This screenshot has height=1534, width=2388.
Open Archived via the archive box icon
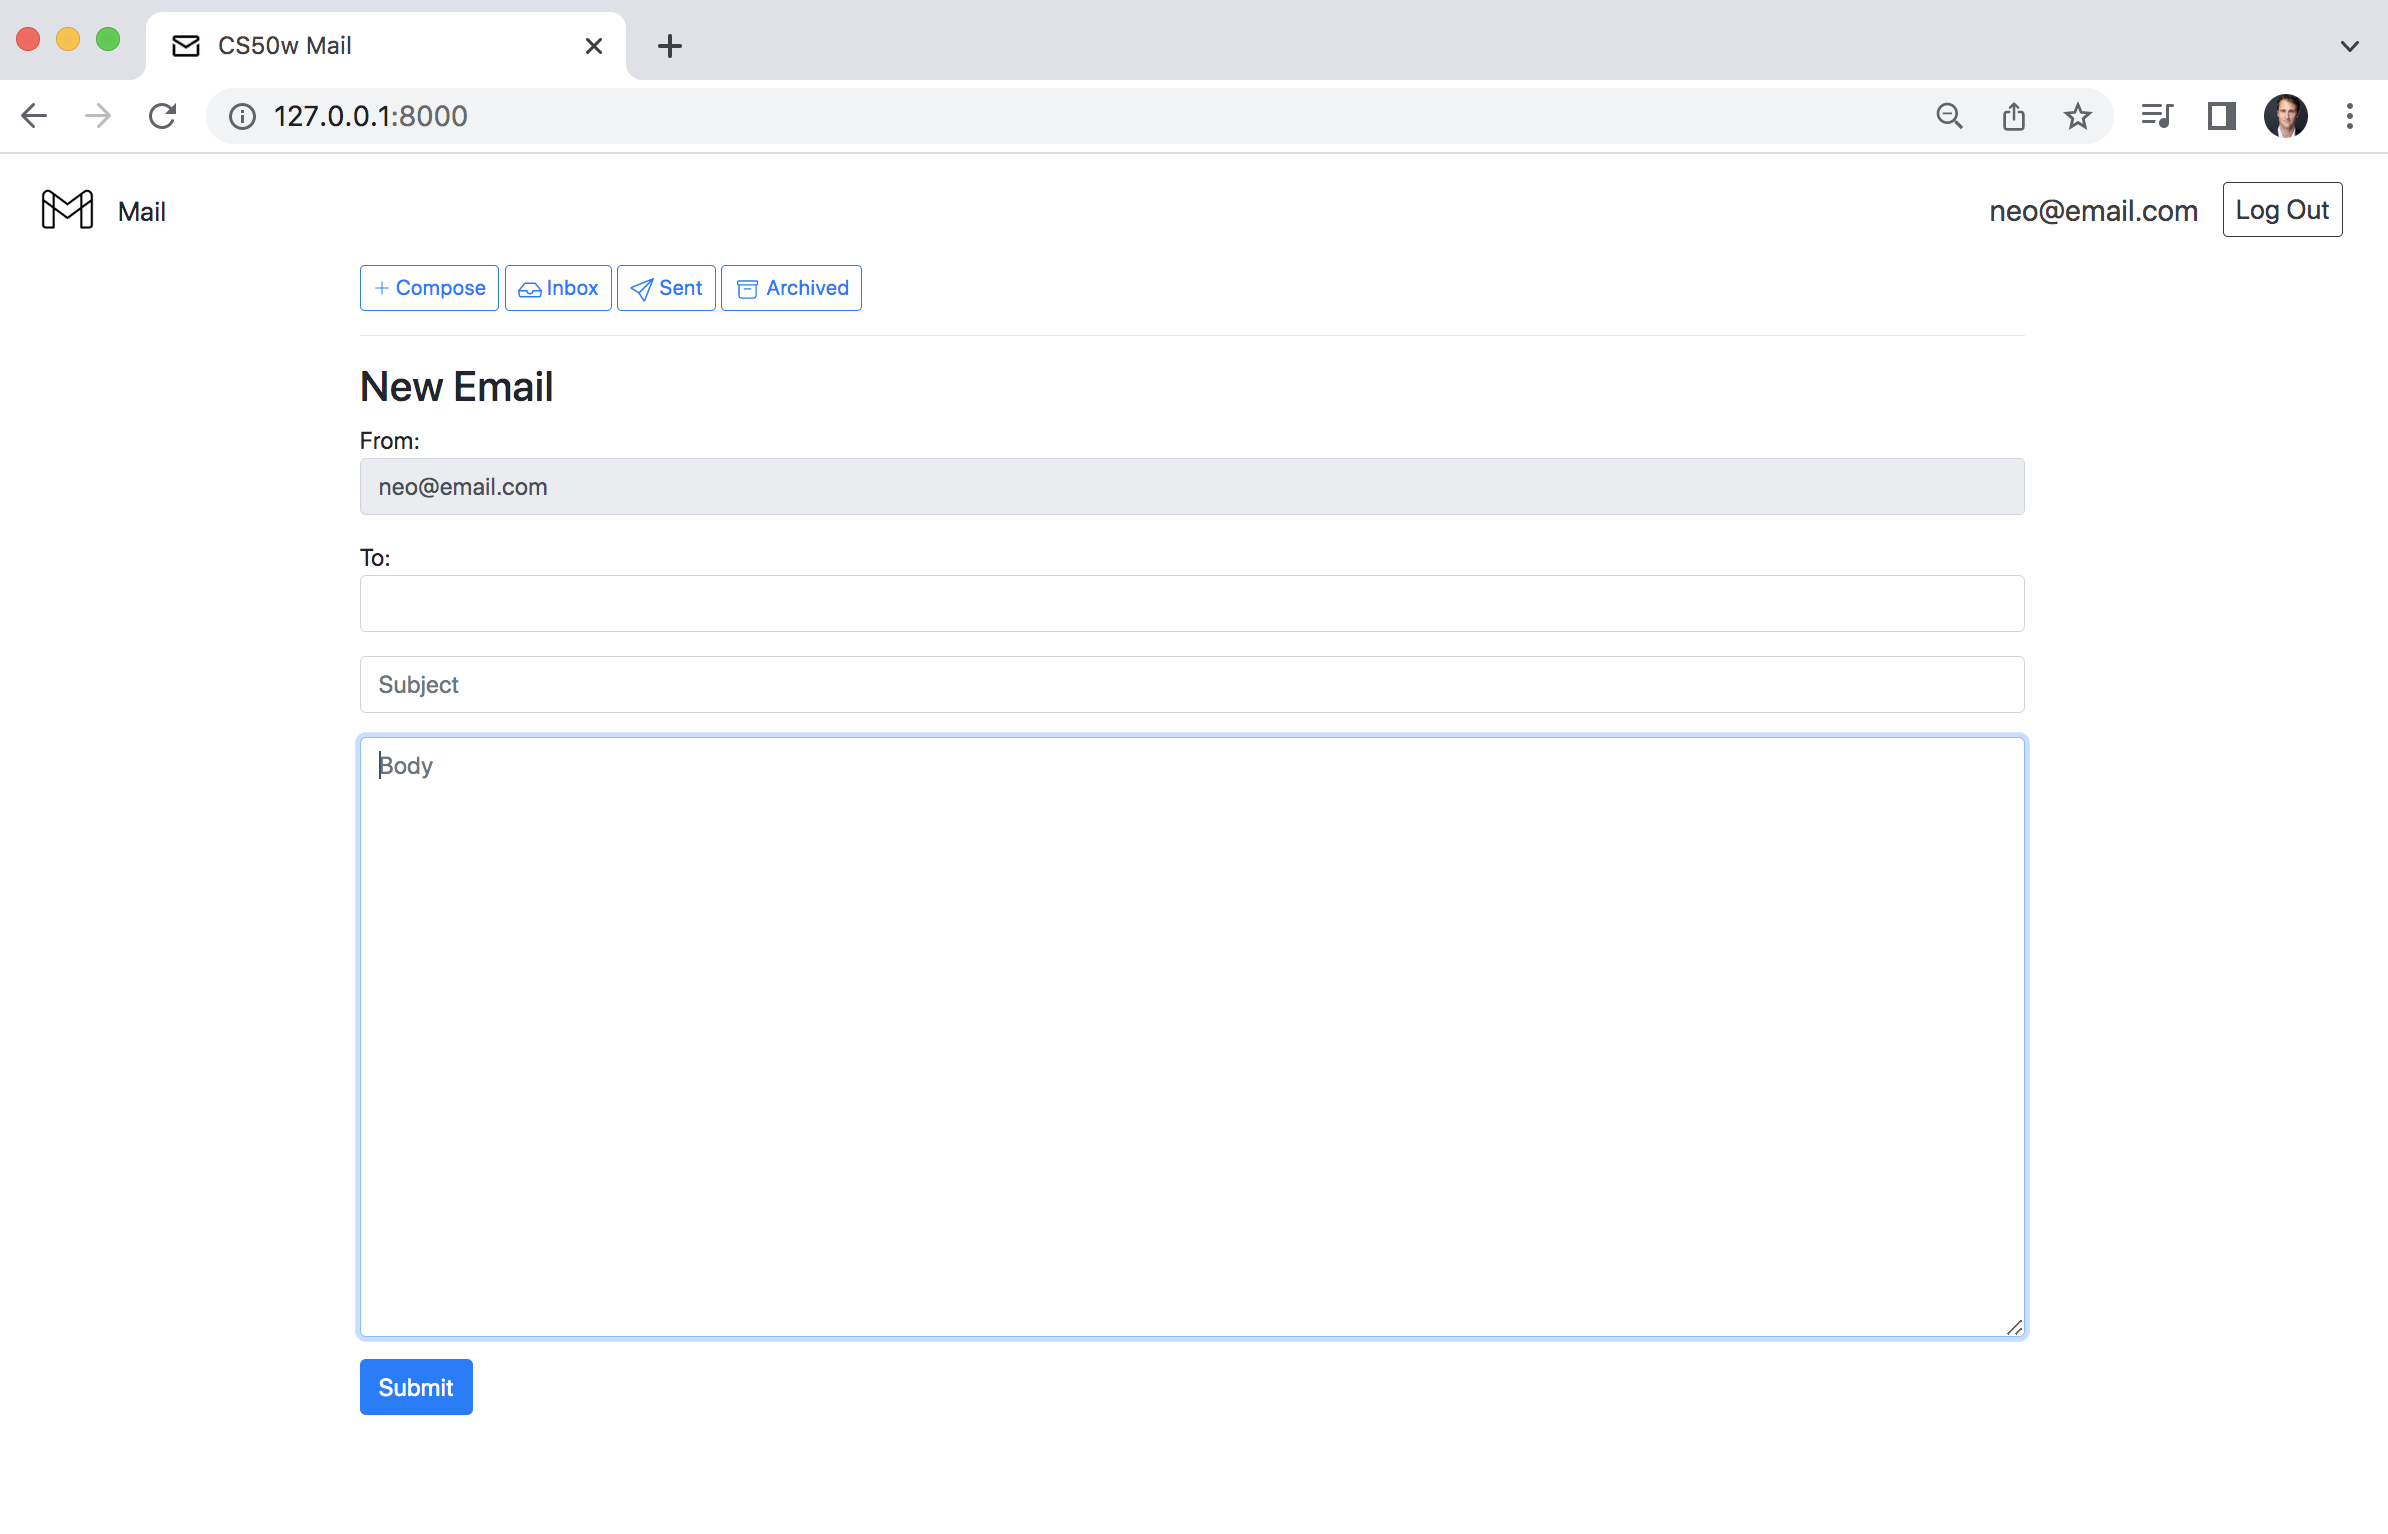coord(746,288)
